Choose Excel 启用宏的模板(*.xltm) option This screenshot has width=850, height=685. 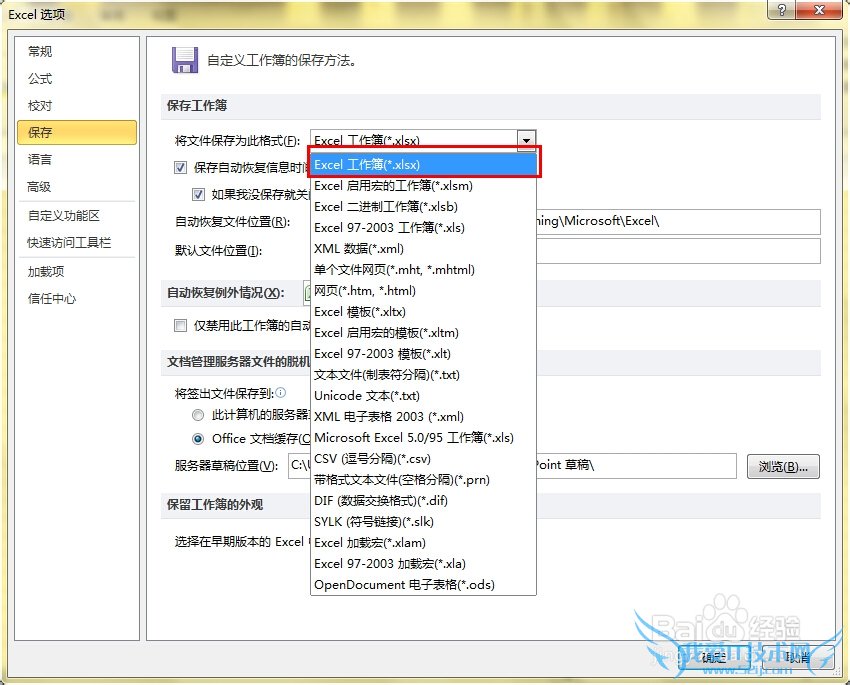(423, 333)
